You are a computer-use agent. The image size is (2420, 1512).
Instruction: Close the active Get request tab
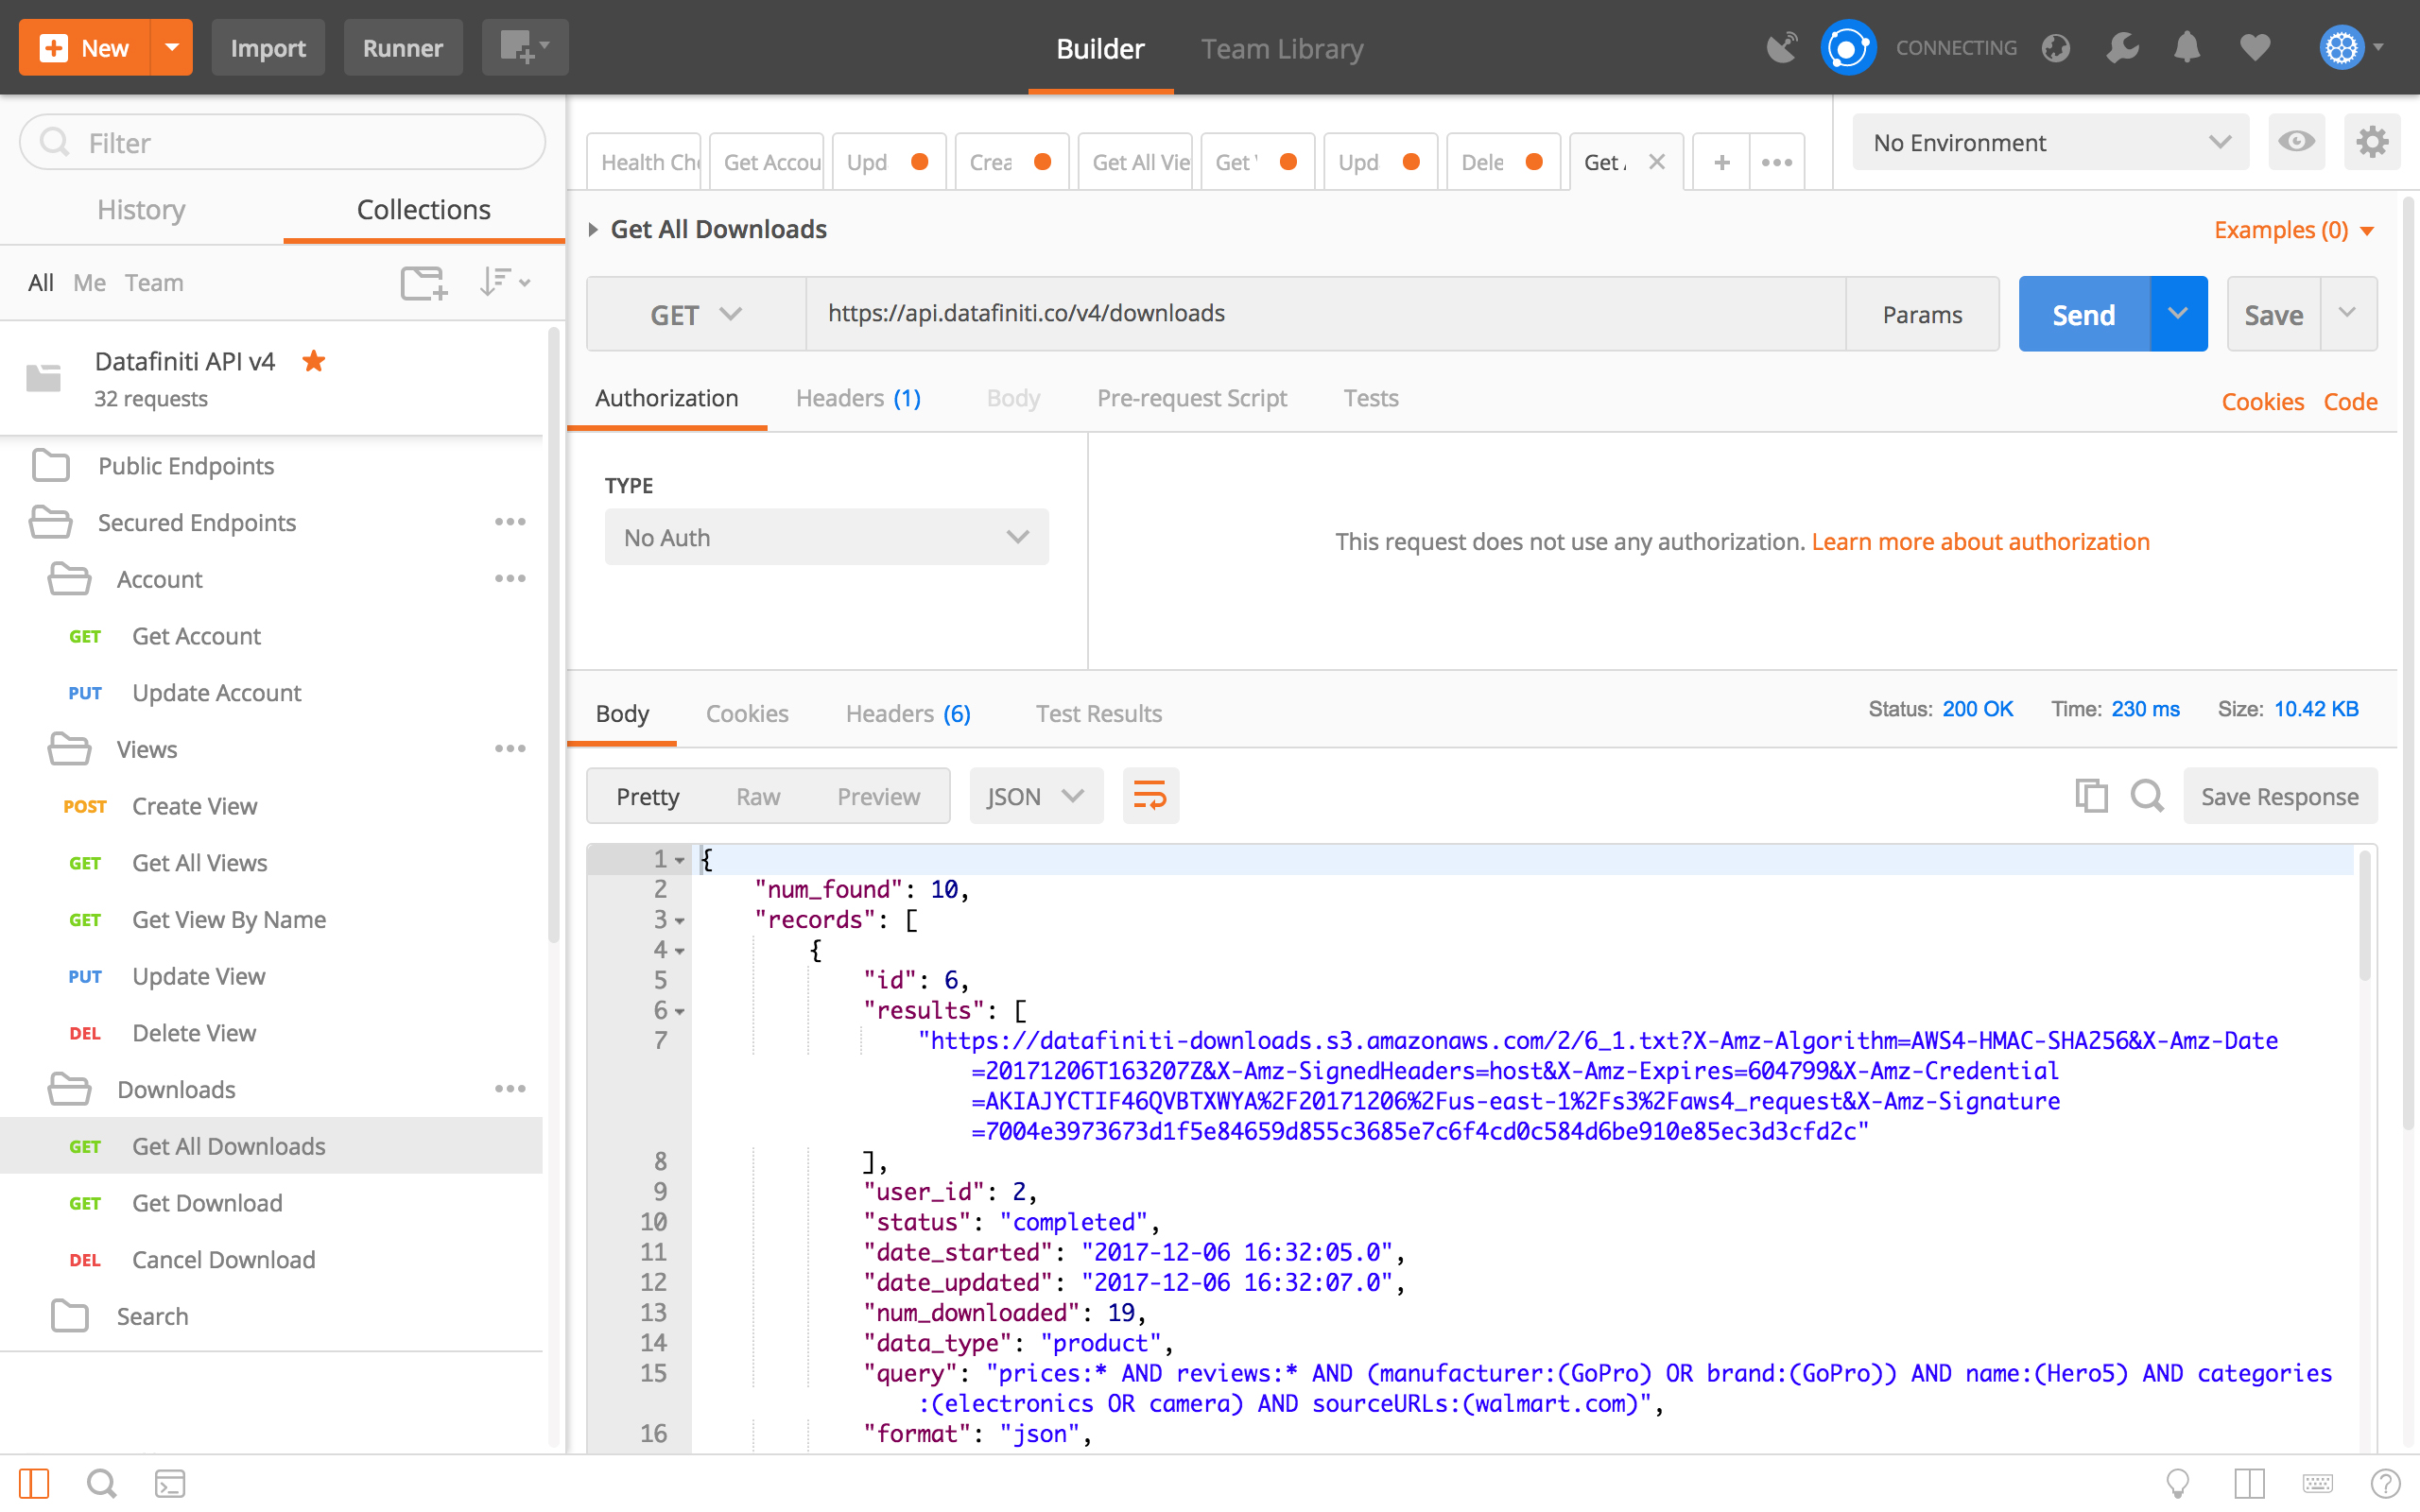coord(1657,161)
